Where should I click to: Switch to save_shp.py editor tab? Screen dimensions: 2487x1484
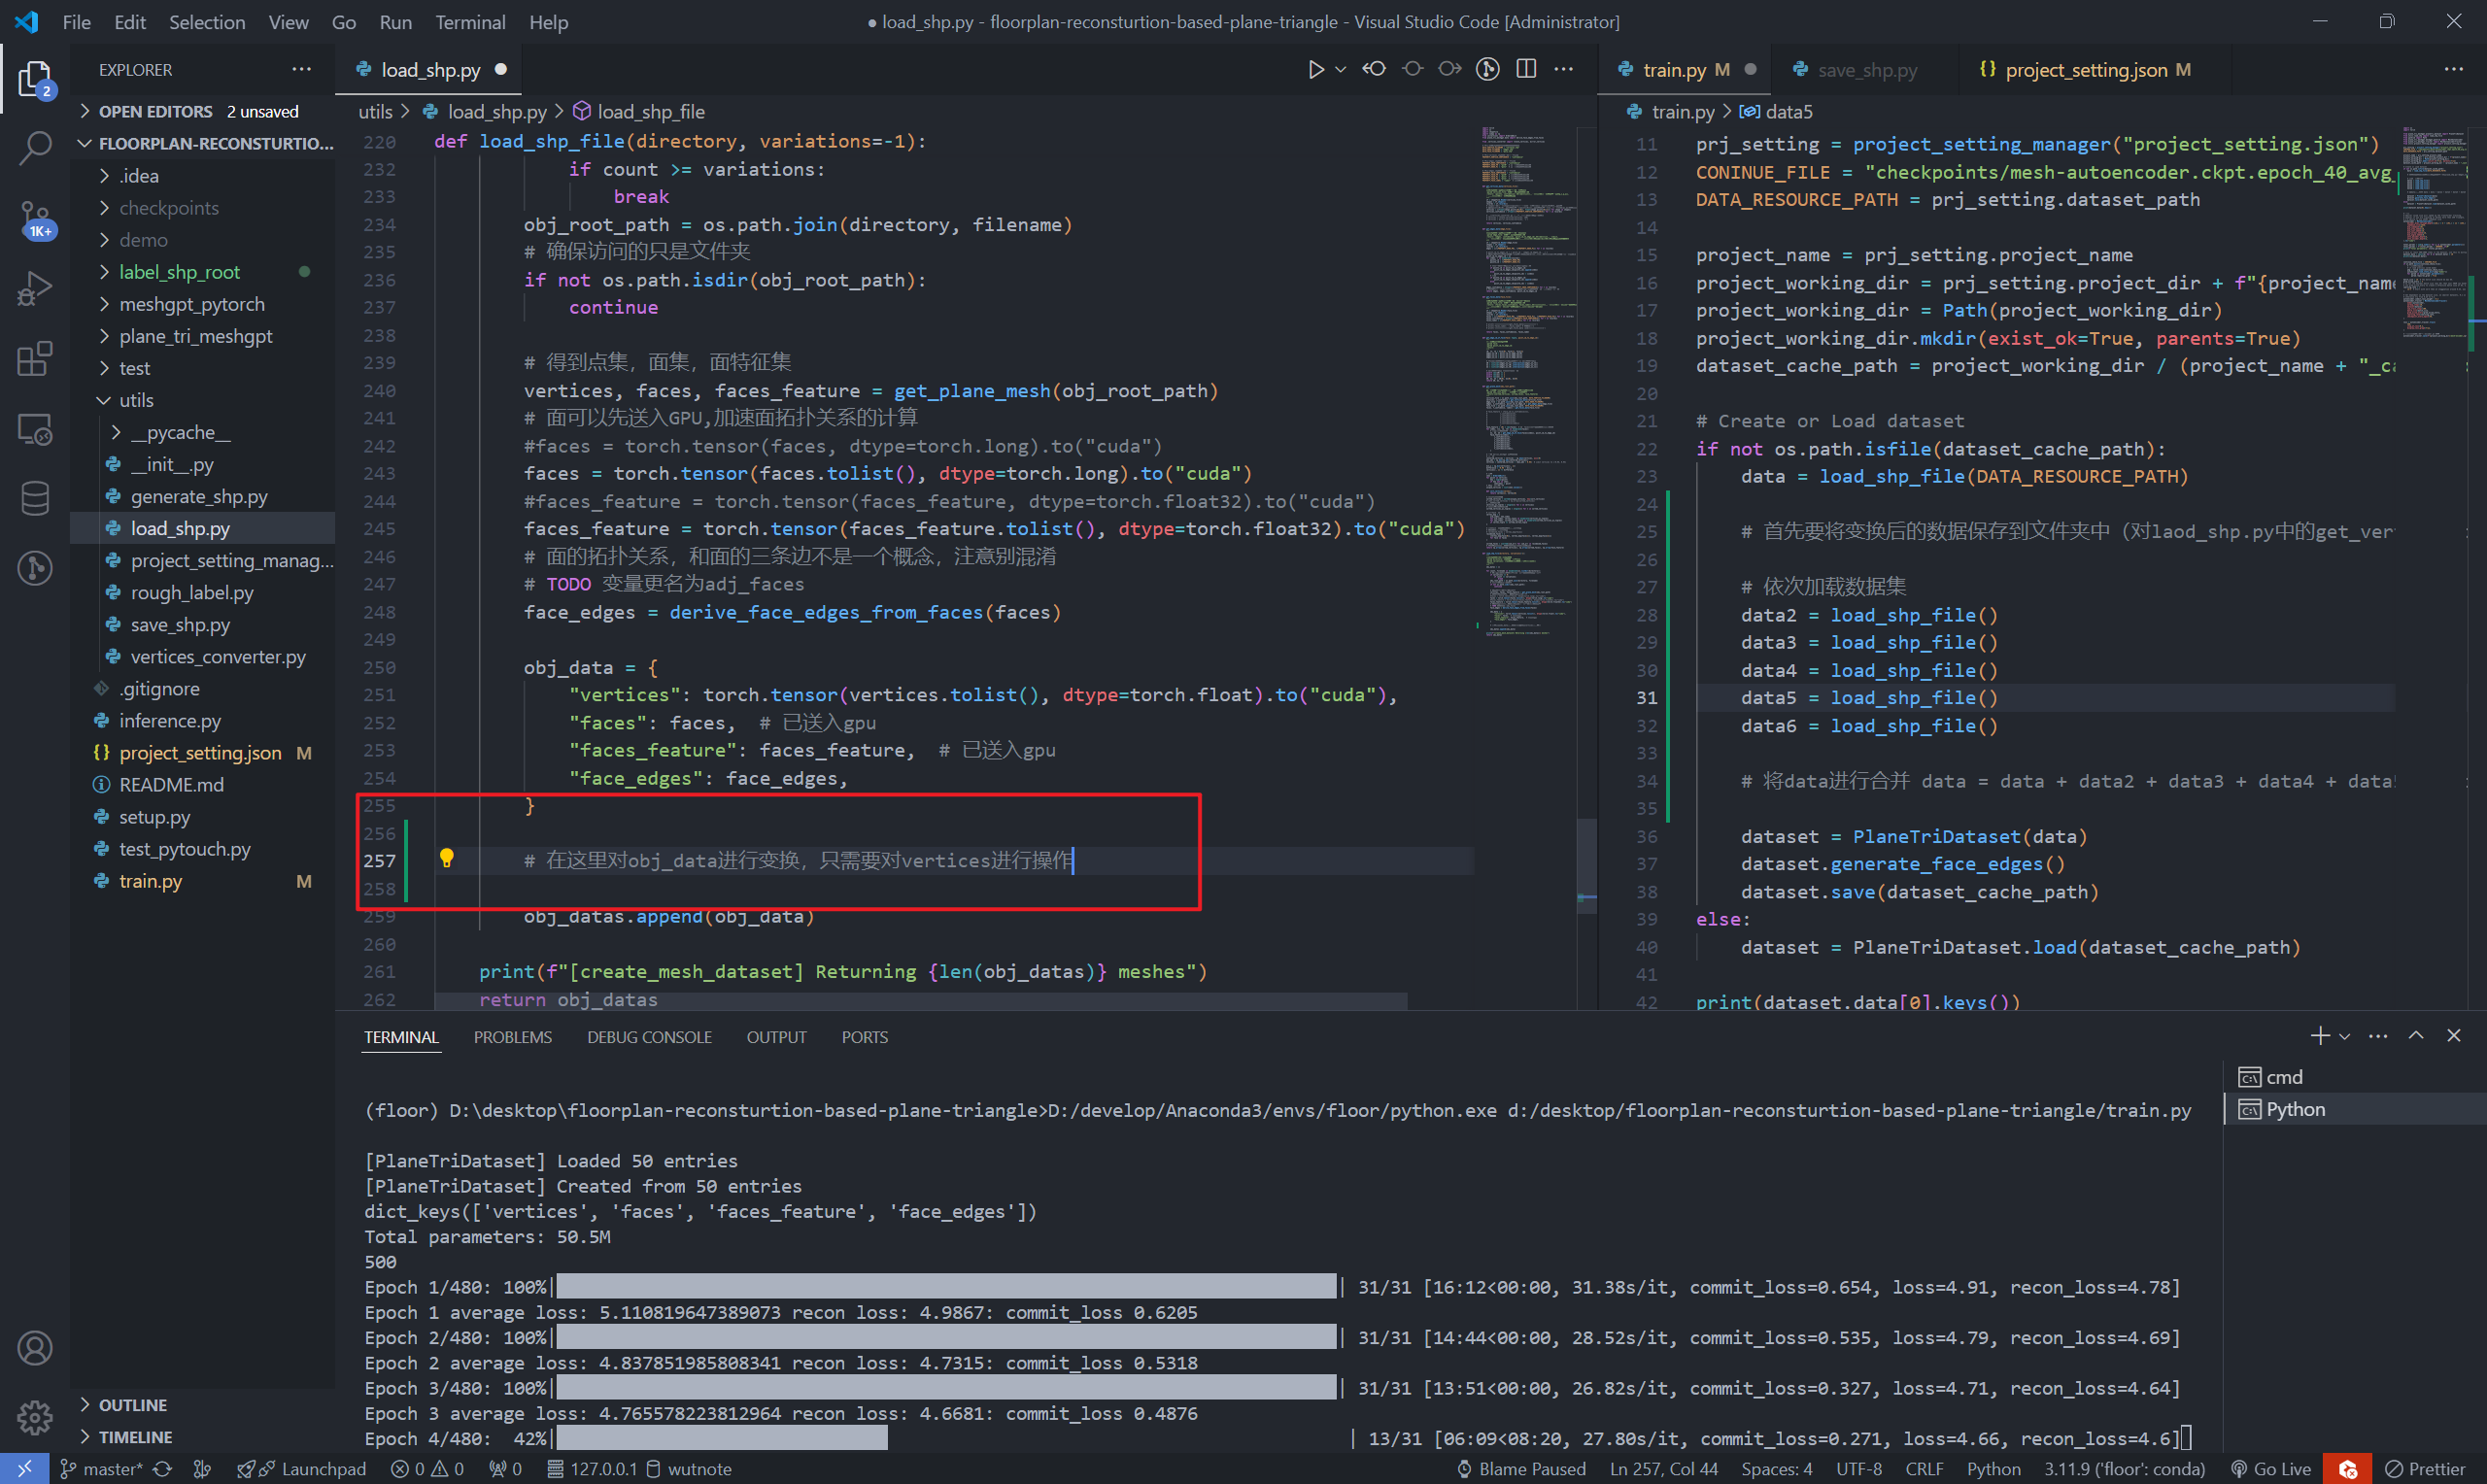pos(1866,69)
